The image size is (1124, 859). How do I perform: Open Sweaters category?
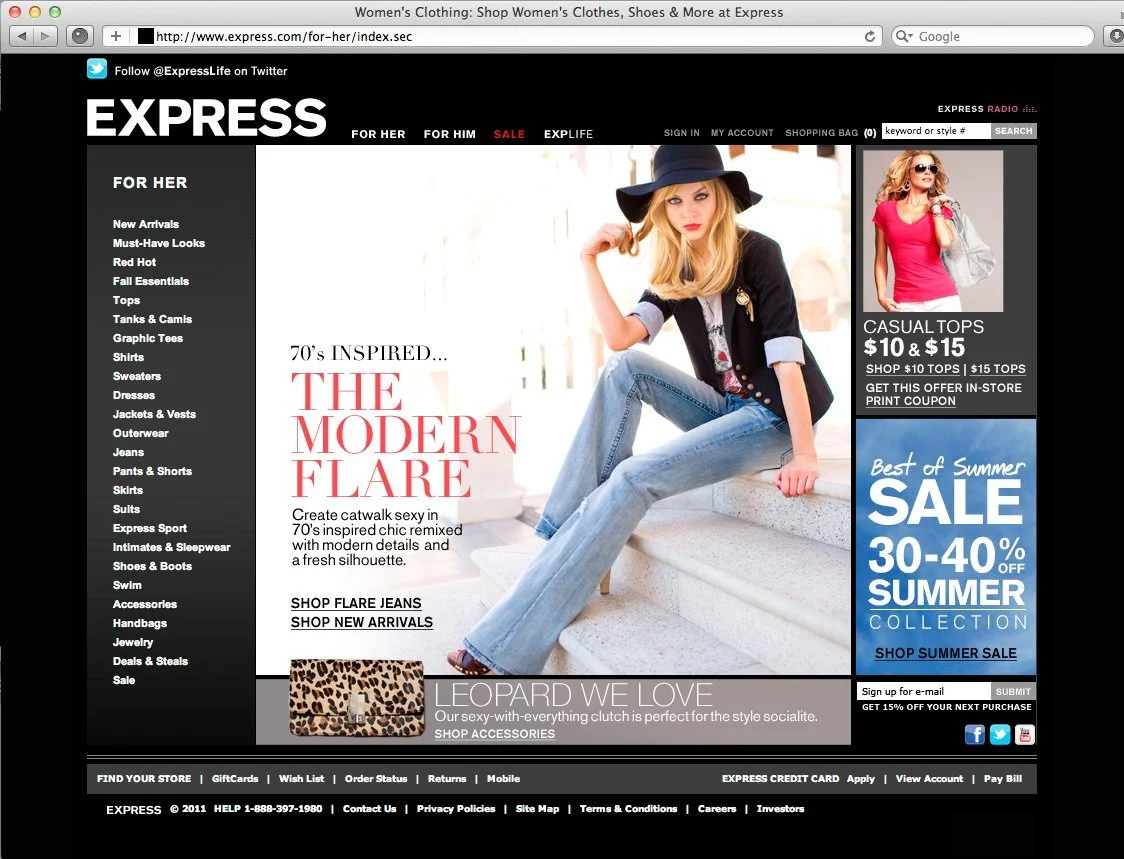point(136,376)
